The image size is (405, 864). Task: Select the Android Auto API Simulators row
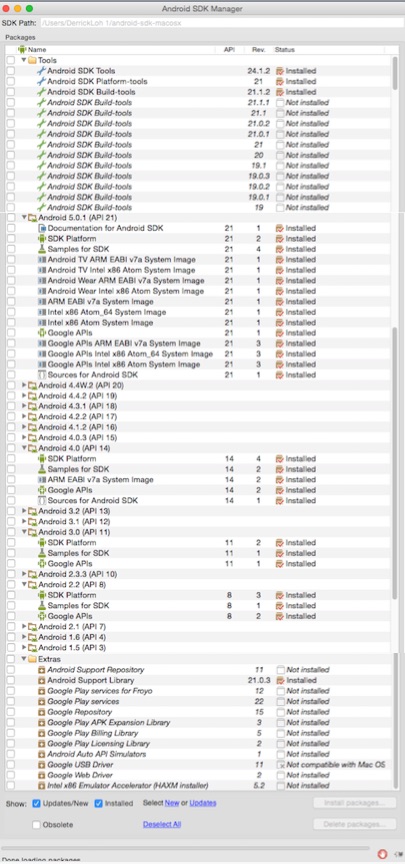click(x=198, y=754)
